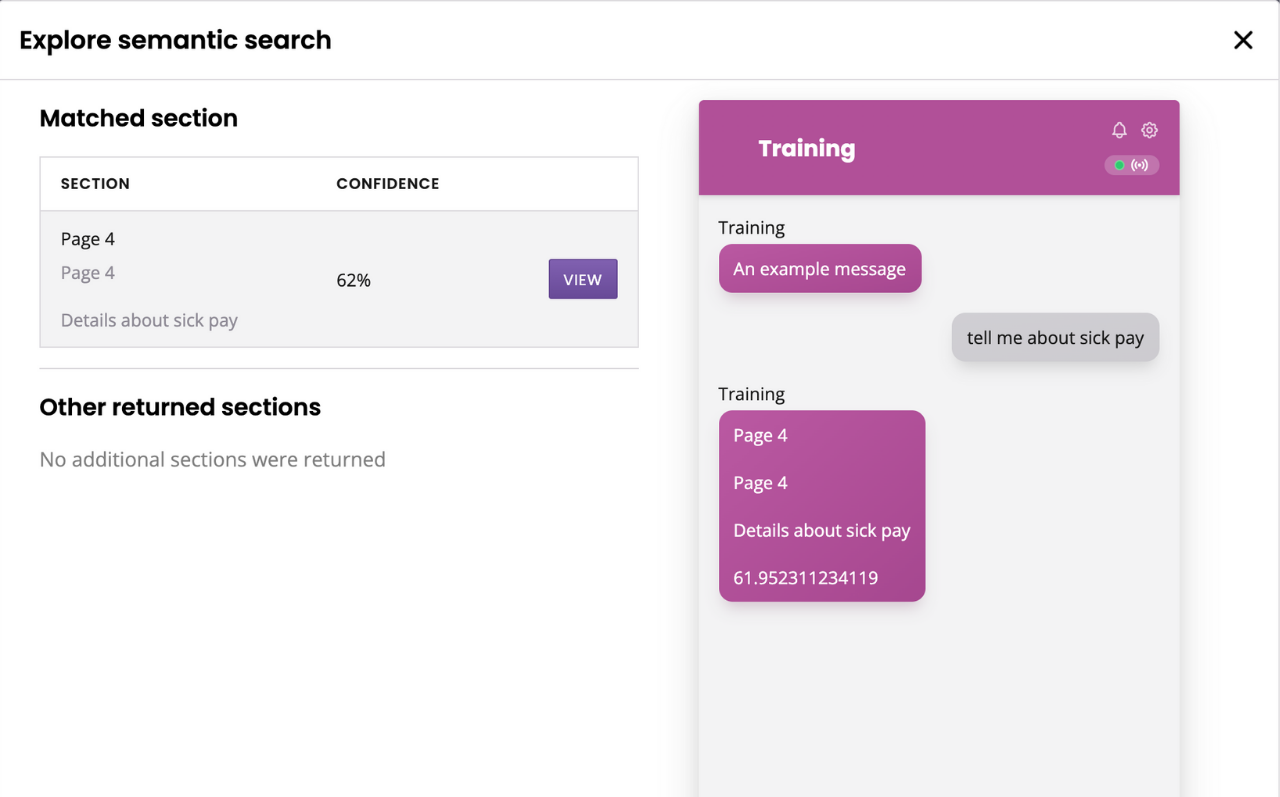The width and height of the screenshot is (1280, 797).
Task: Click the SECTION column header
Action: coord(95,184)
